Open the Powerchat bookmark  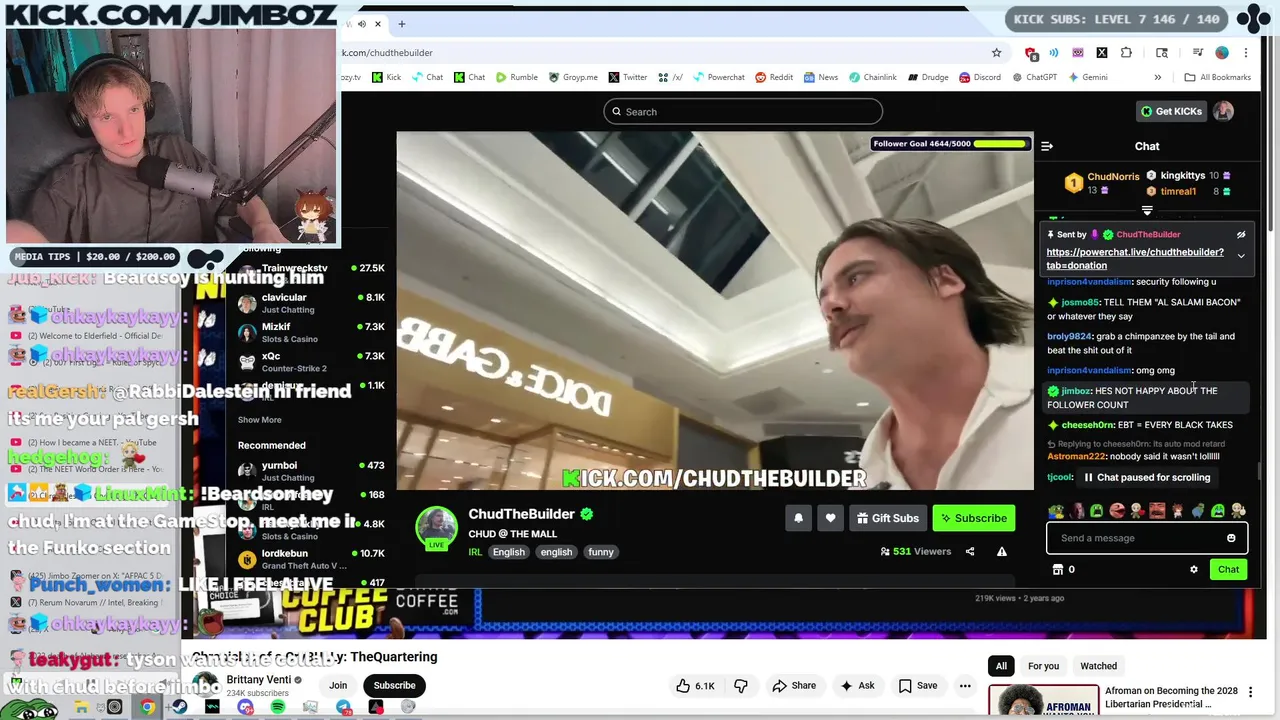[718, 77]
